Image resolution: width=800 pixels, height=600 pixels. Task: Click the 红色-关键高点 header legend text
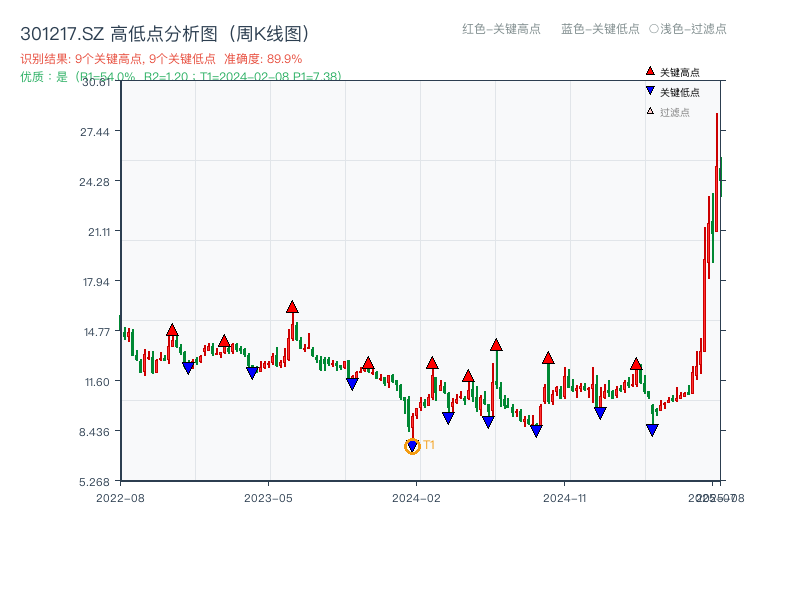(x=502, y=29)
